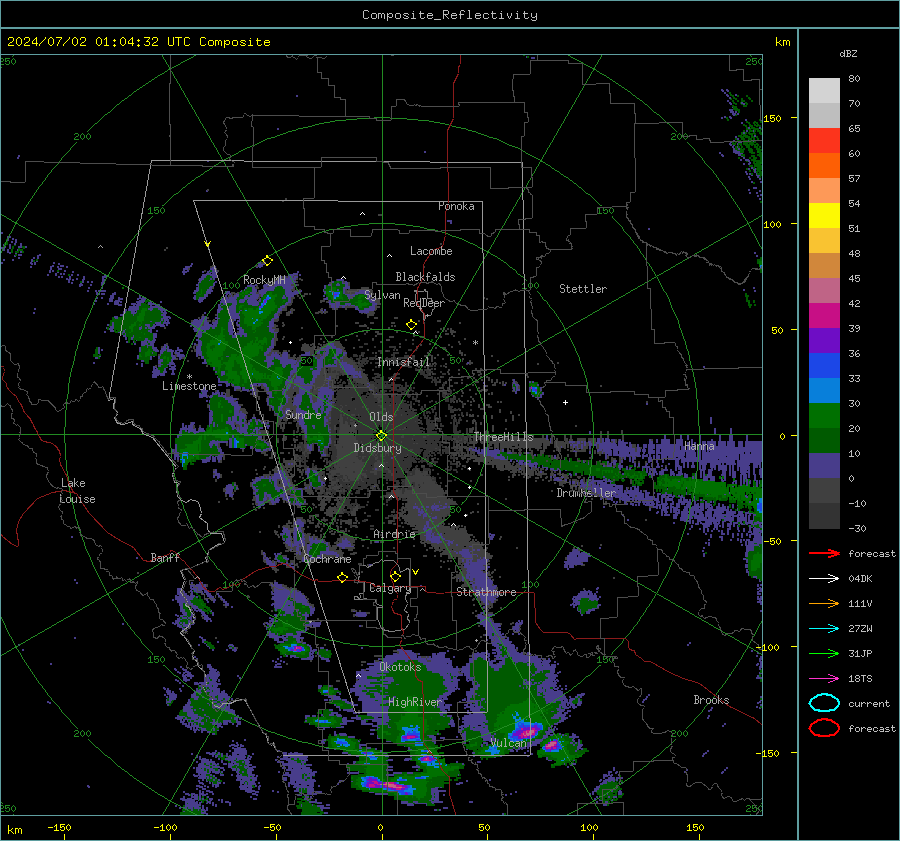This screenshot has width=900, height=841.
Task: Click the Stettler city label
Action: [x=583, y=289]
